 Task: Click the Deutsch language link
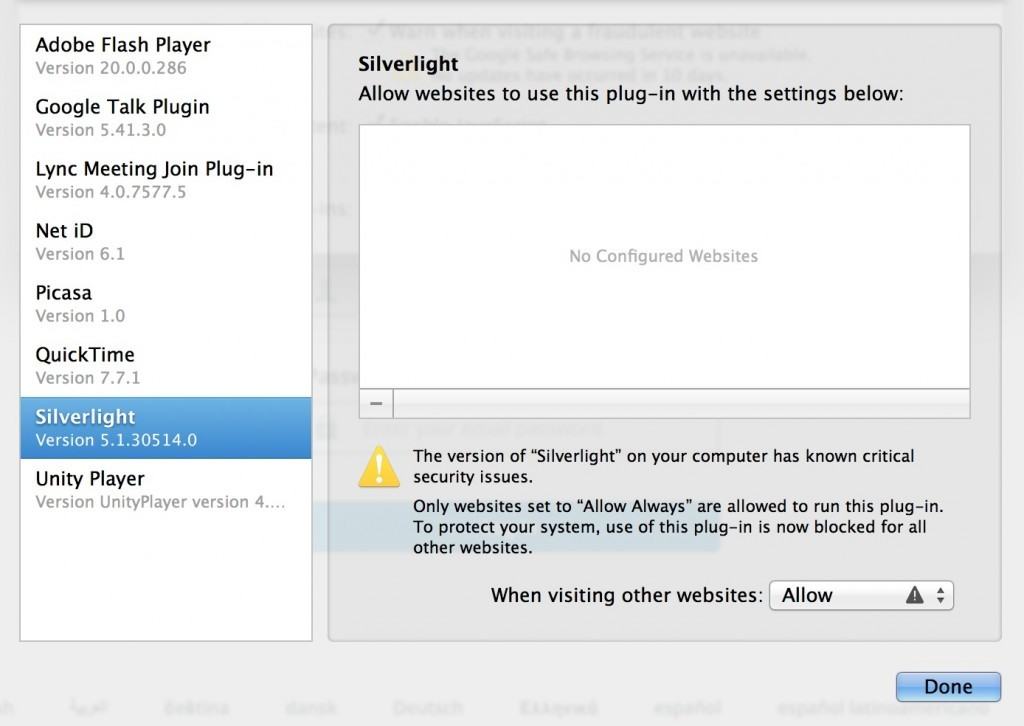click(x=428, y=706)
